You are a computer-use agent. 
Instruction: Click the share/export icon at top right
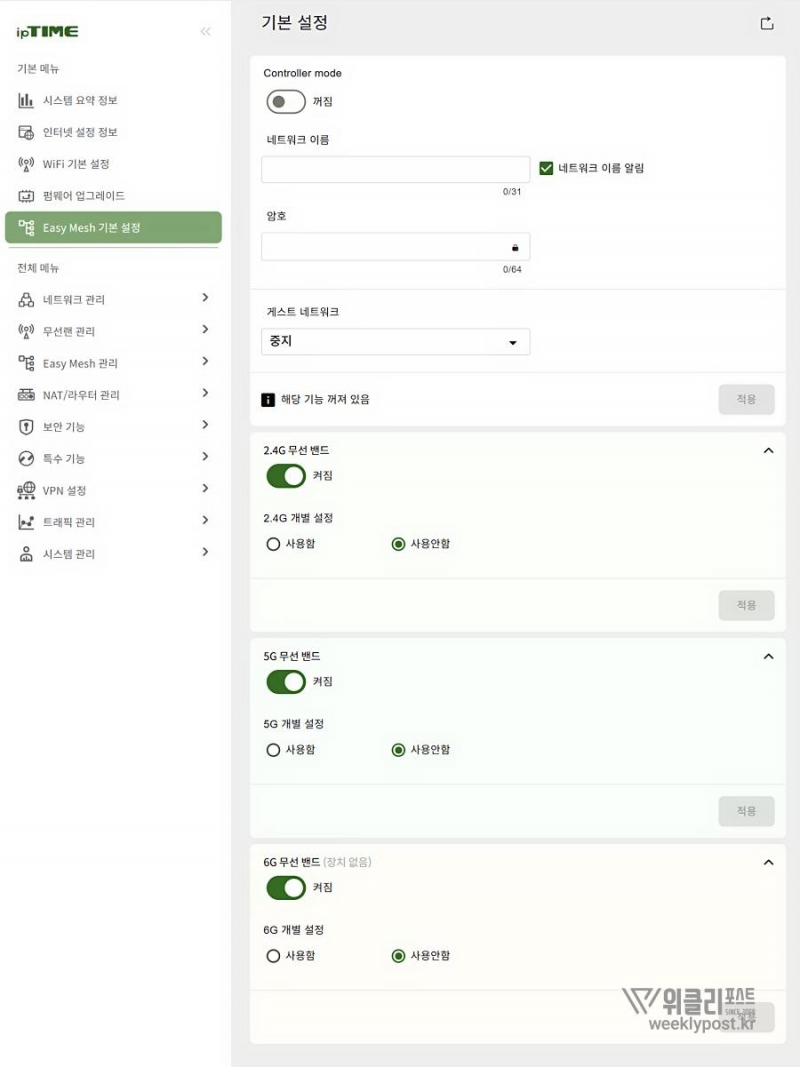(x=767, y=23)
